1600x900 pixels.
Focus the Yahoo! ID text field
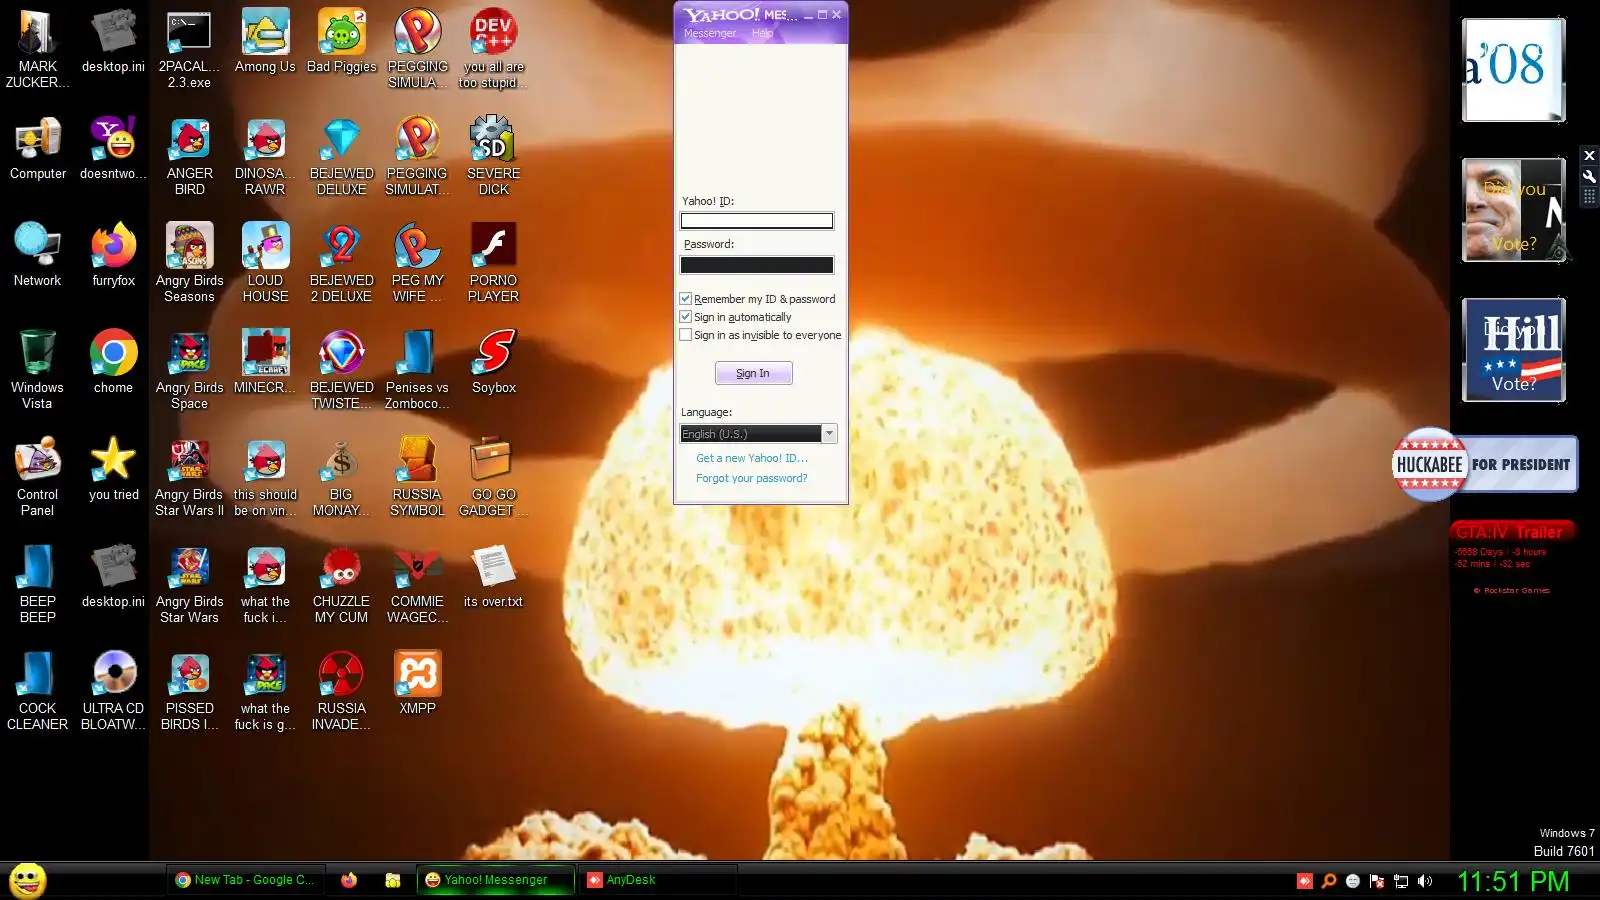click(757, 221)
